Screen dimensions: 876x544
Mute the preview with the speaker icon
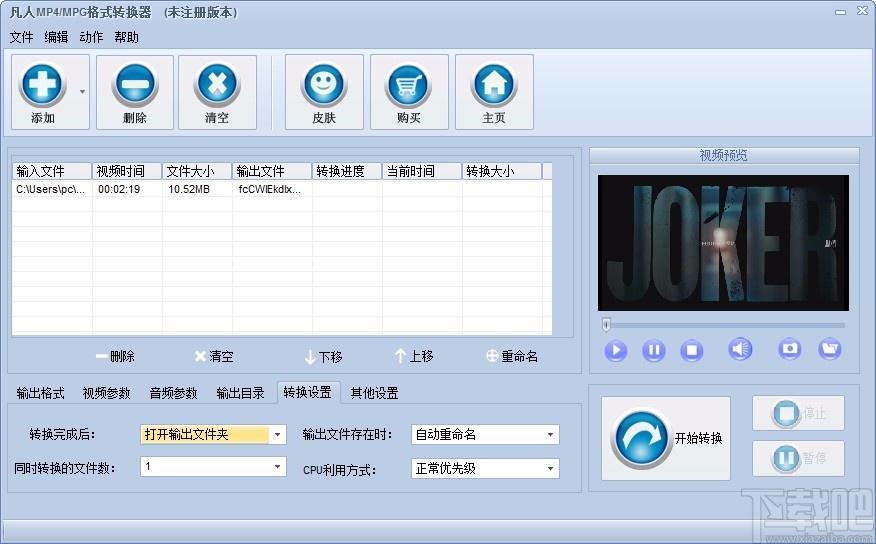(x=740, y=350)
